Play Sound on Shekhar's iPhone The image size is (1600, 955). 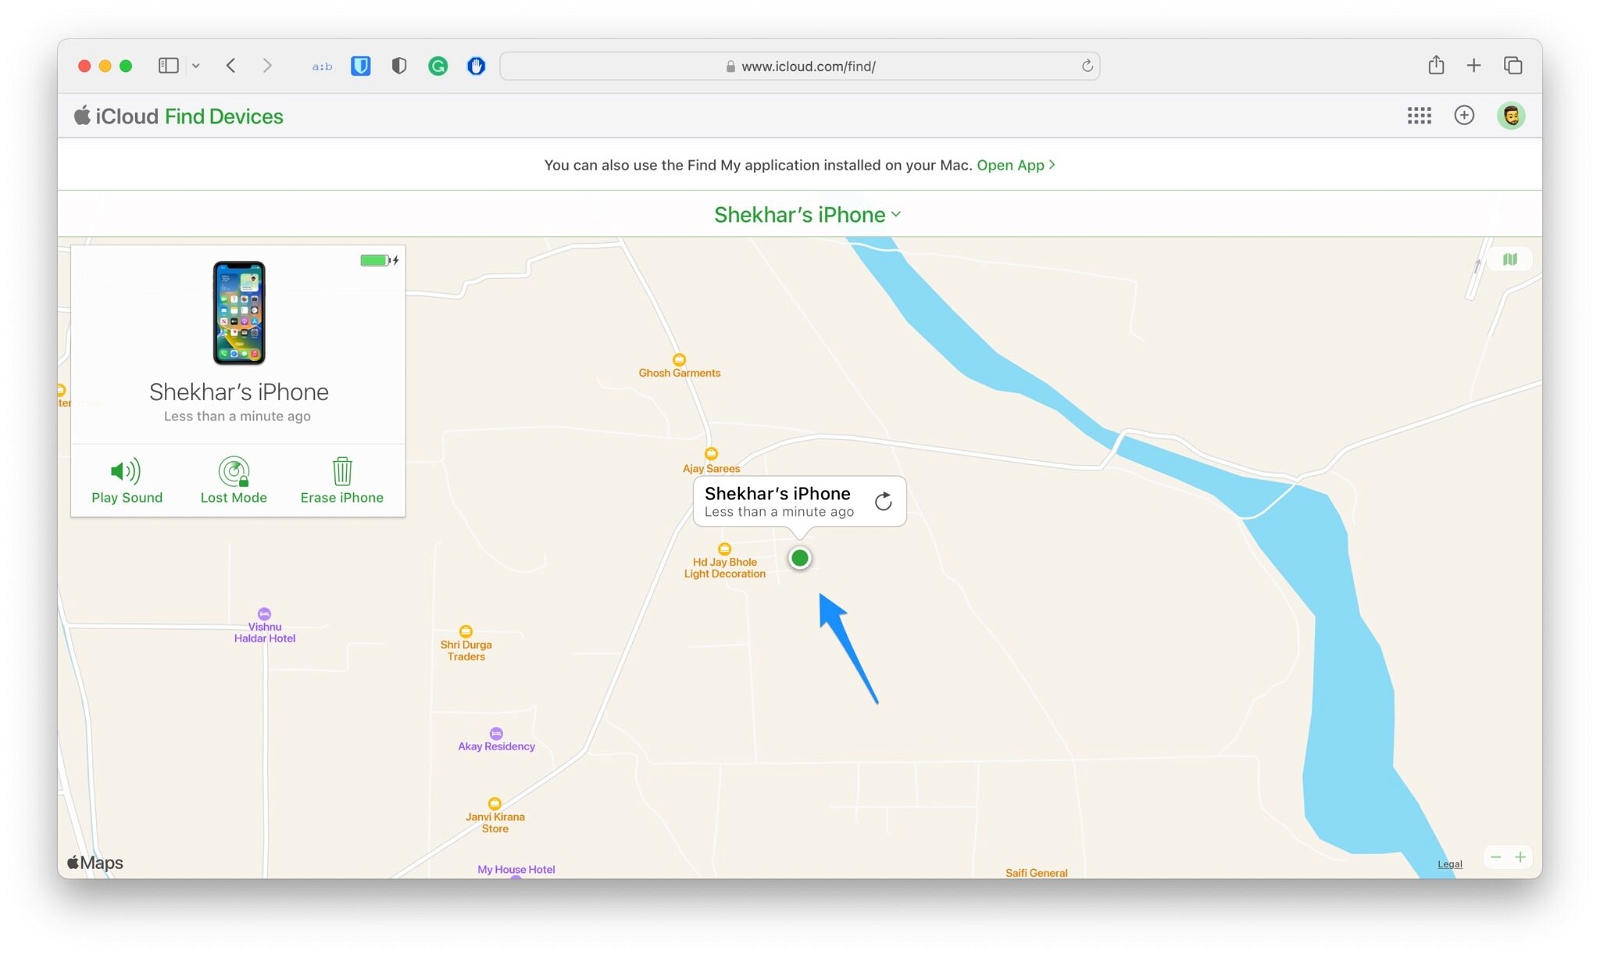coord(126,480)
